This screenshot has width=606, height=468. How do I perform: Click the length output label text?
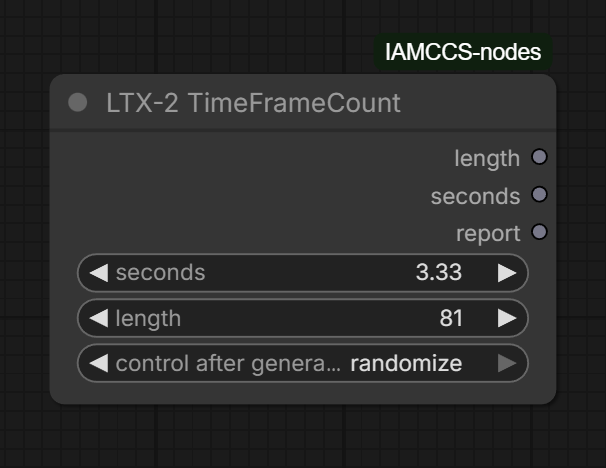(487, 158)
